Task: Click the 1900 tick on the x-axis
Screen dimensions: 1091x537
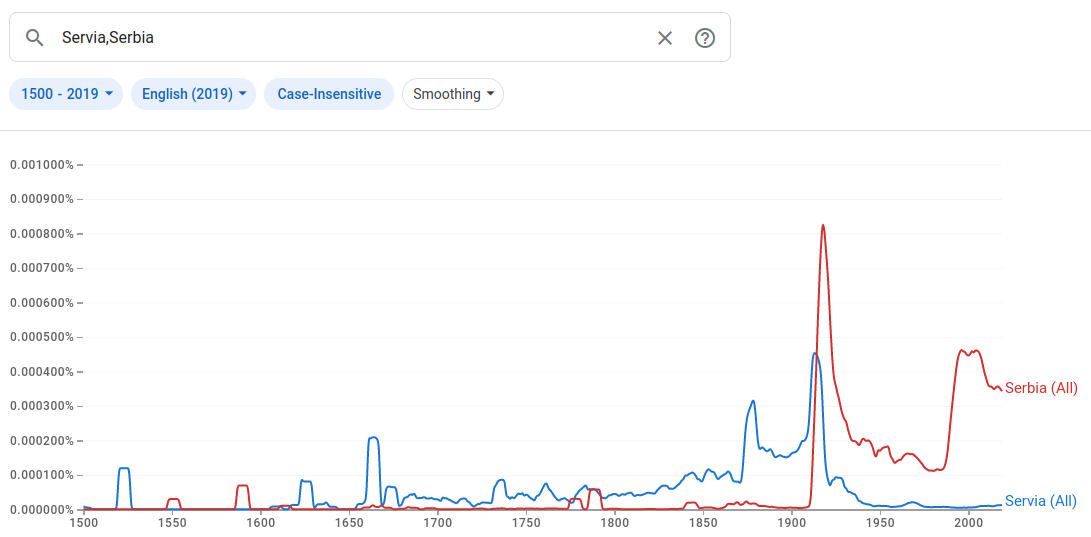Action: (x=791, y=522)
